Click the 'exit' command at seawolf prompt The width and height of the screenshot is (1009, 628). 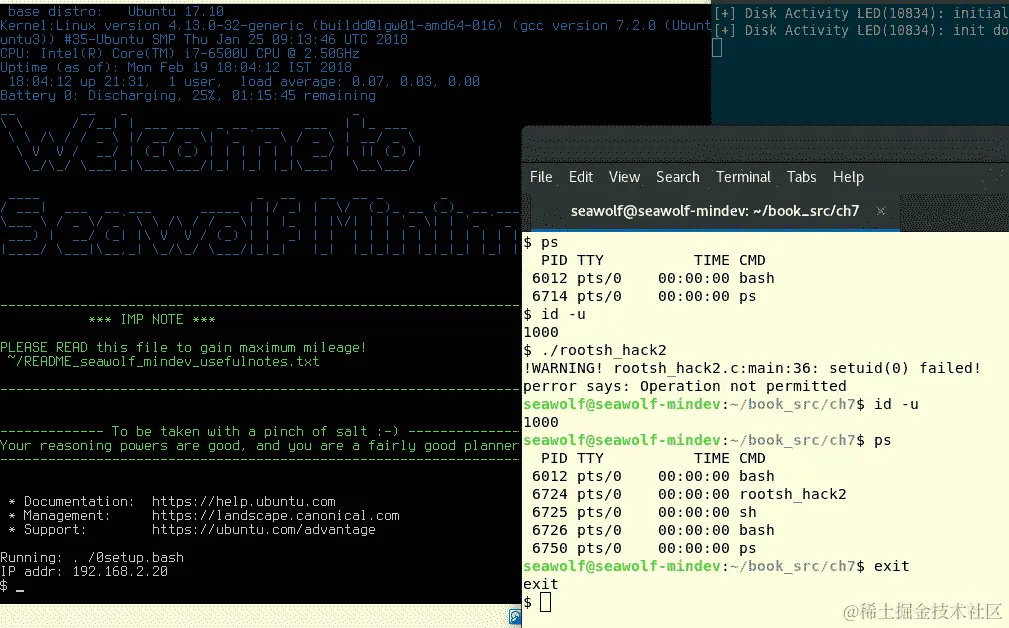(891, 566)
